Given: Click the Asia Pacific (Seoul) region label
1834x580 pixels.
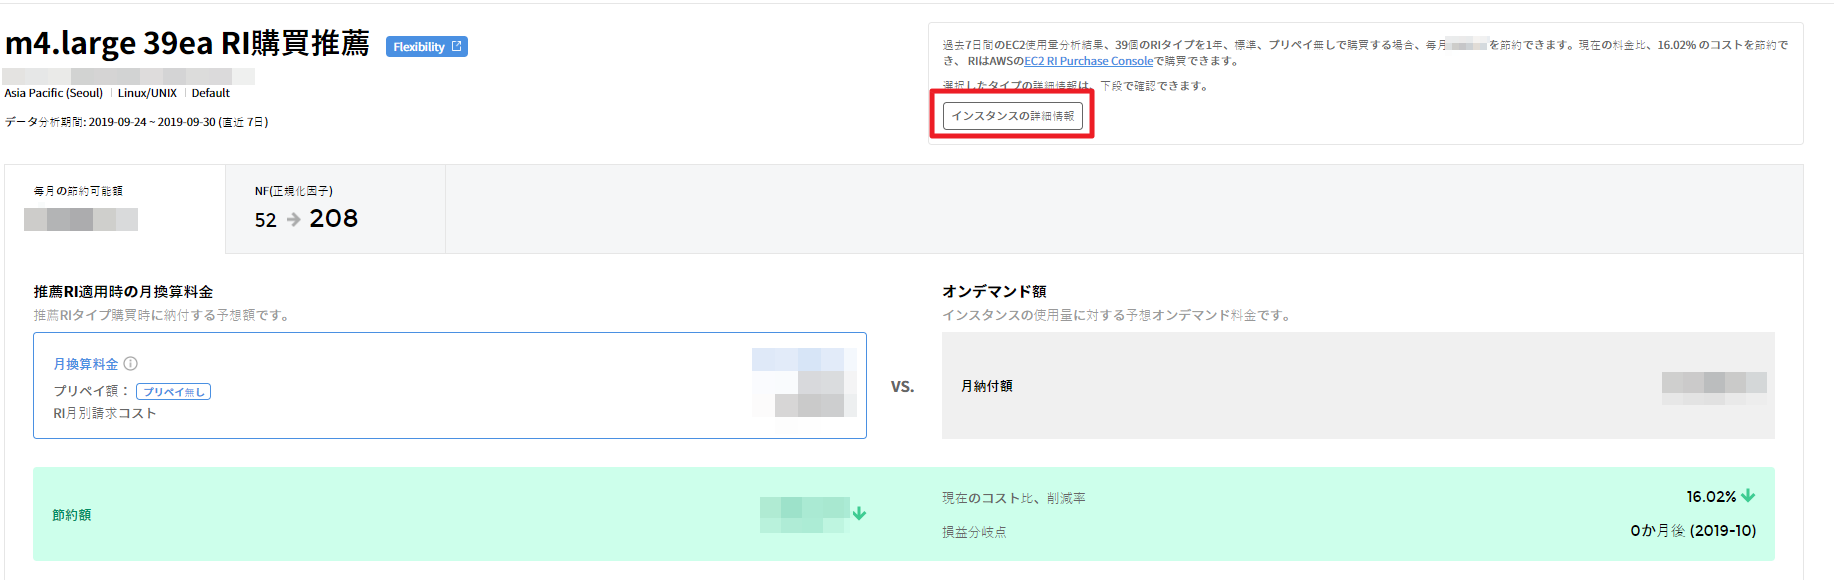Looking at the screenshot, I should point(54,93).
